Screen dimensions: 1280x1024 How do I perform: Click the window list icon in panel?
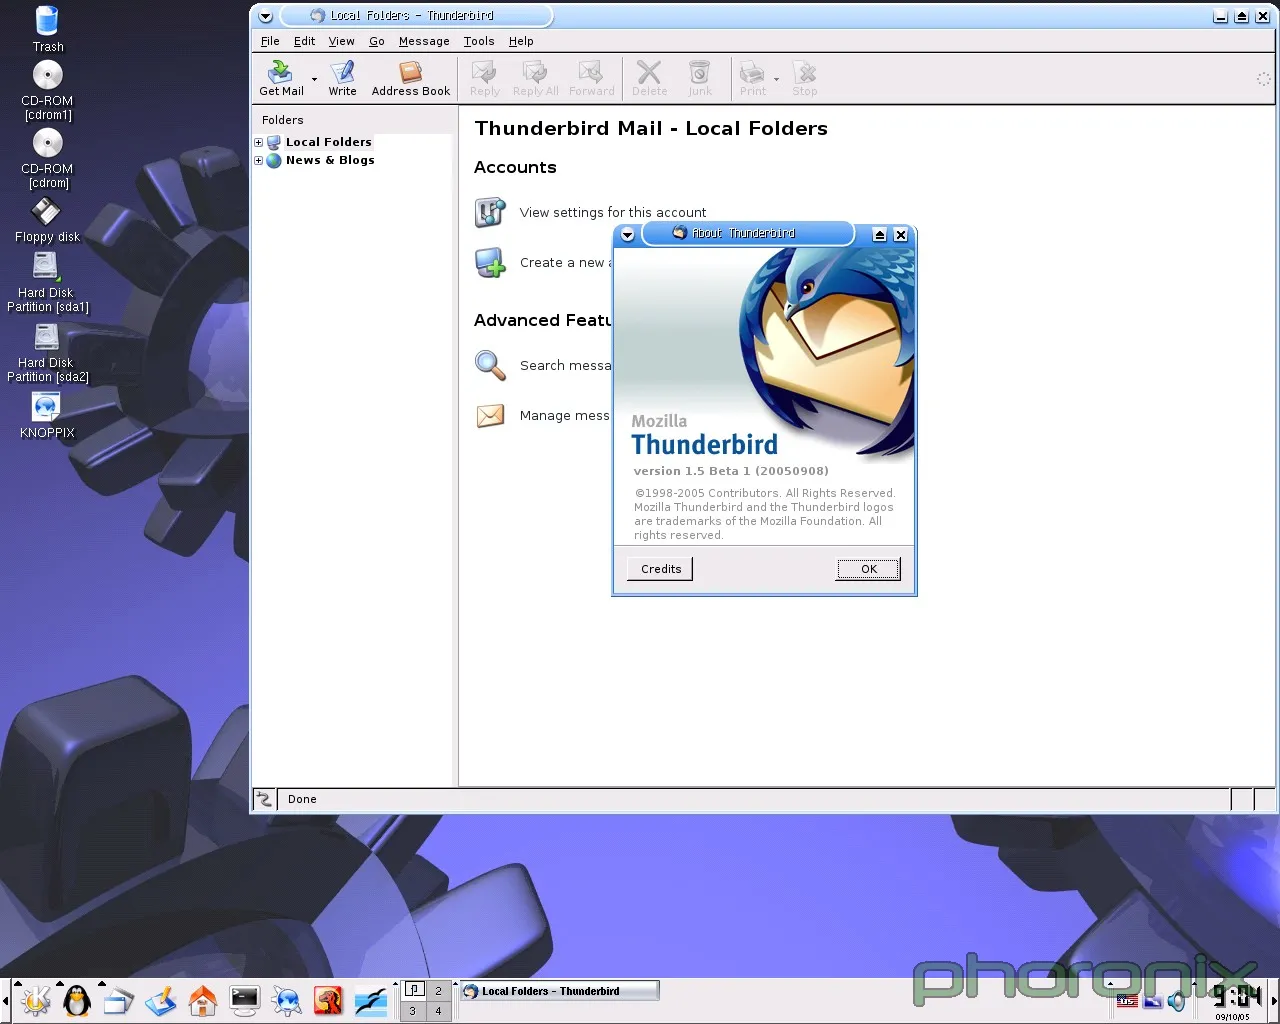pyautogui.click(x=119, y=1000)
